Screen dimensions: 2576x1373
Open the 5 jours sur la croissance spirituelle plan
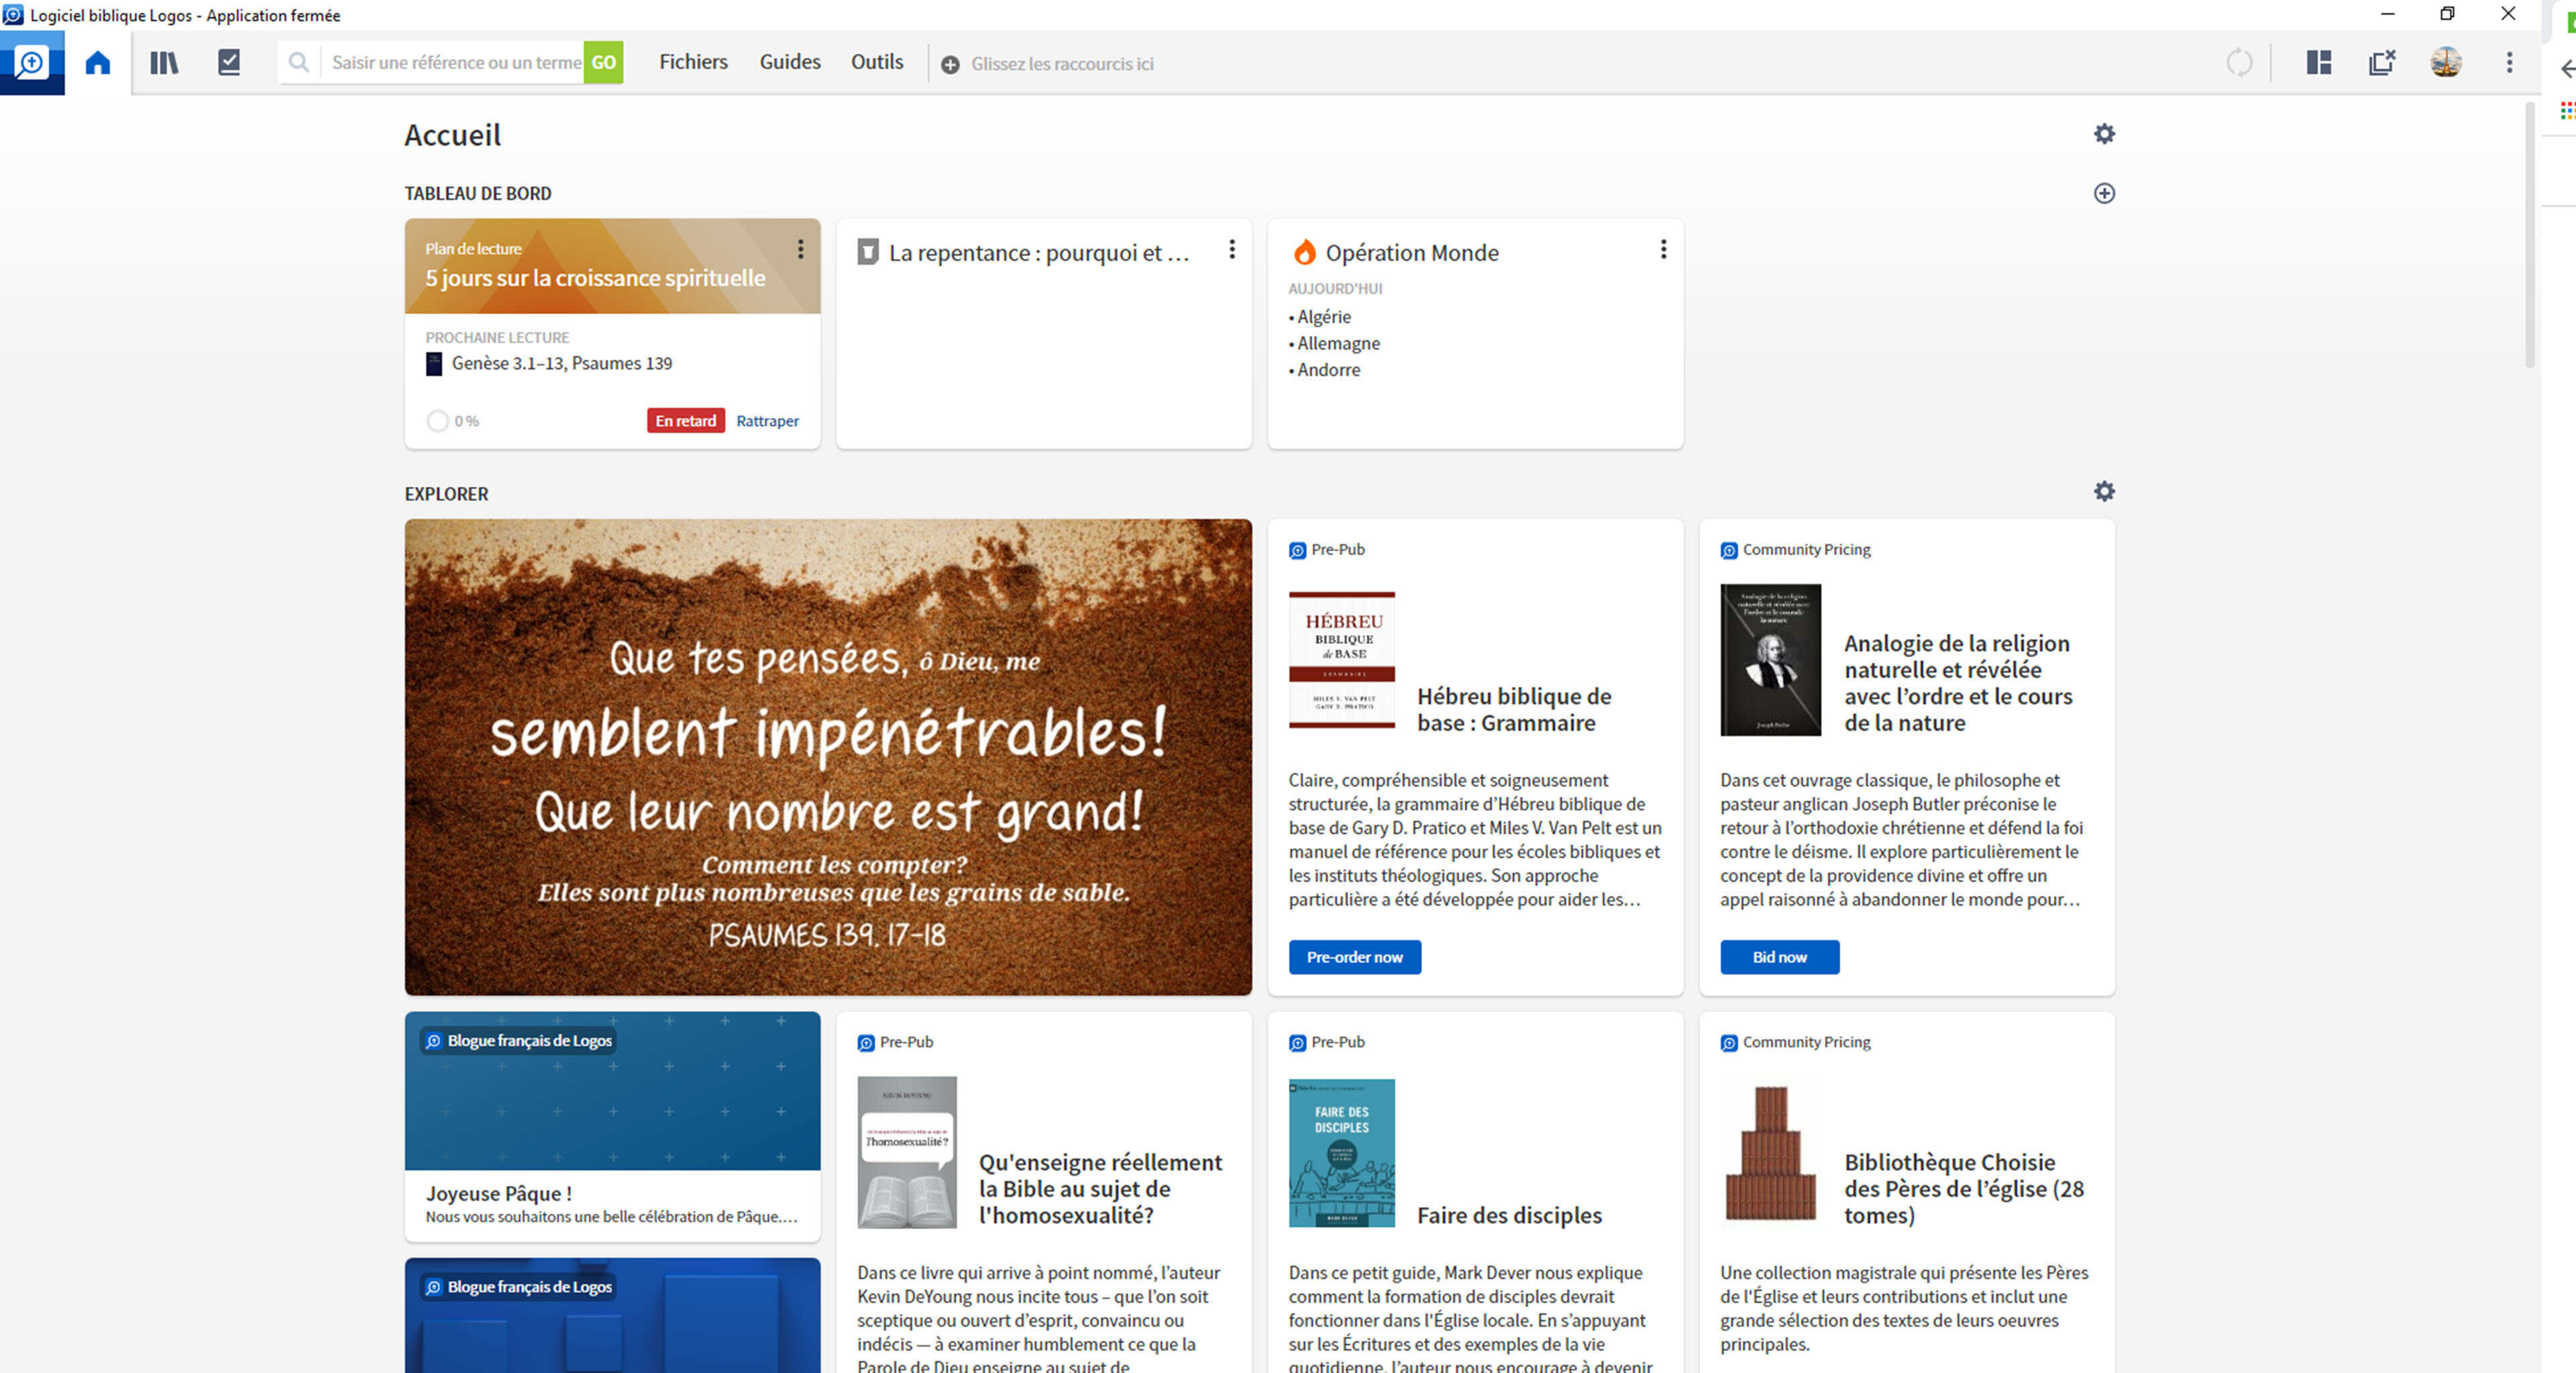point(595,278)
